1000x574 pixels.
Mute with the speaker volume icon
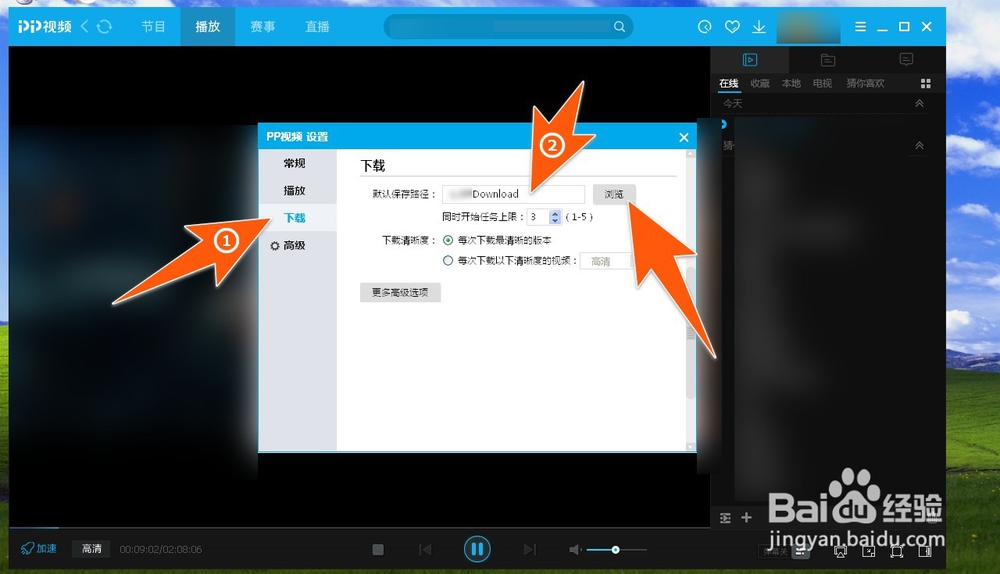click(575, 549)
